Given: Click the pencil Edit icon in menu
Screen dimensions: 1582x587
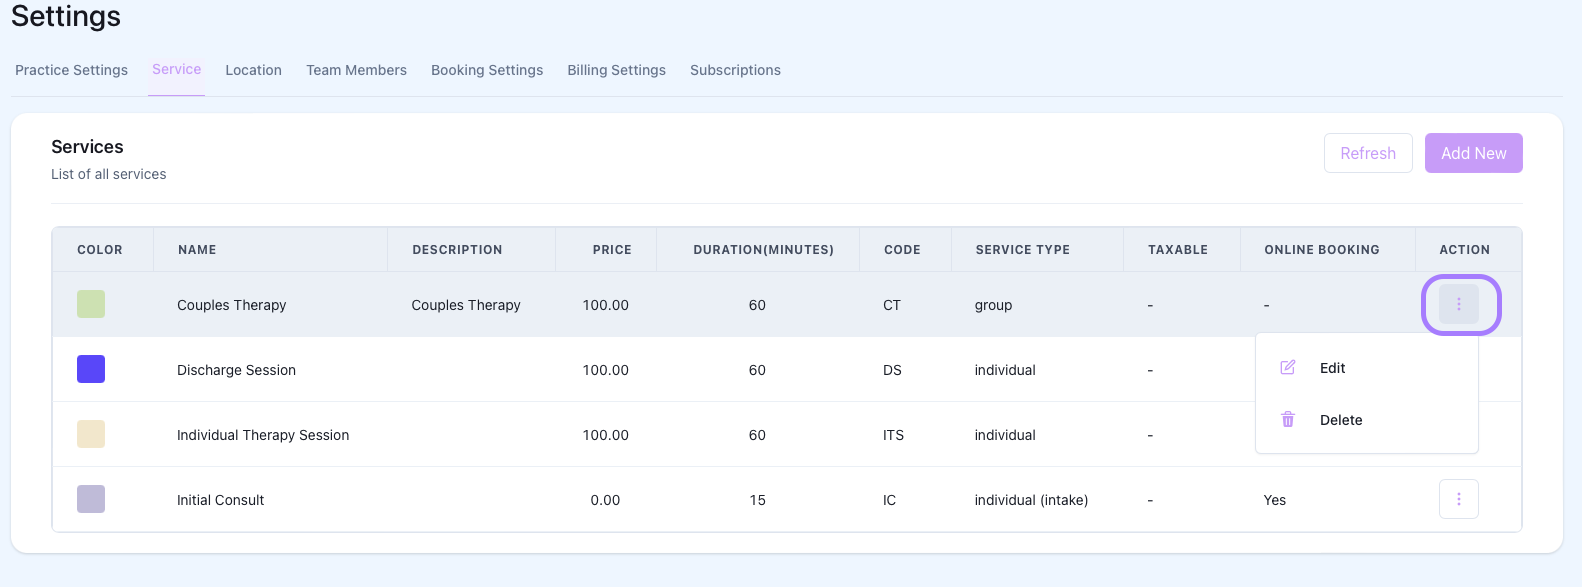Looking at the screenshot, I should point(1288,368).
